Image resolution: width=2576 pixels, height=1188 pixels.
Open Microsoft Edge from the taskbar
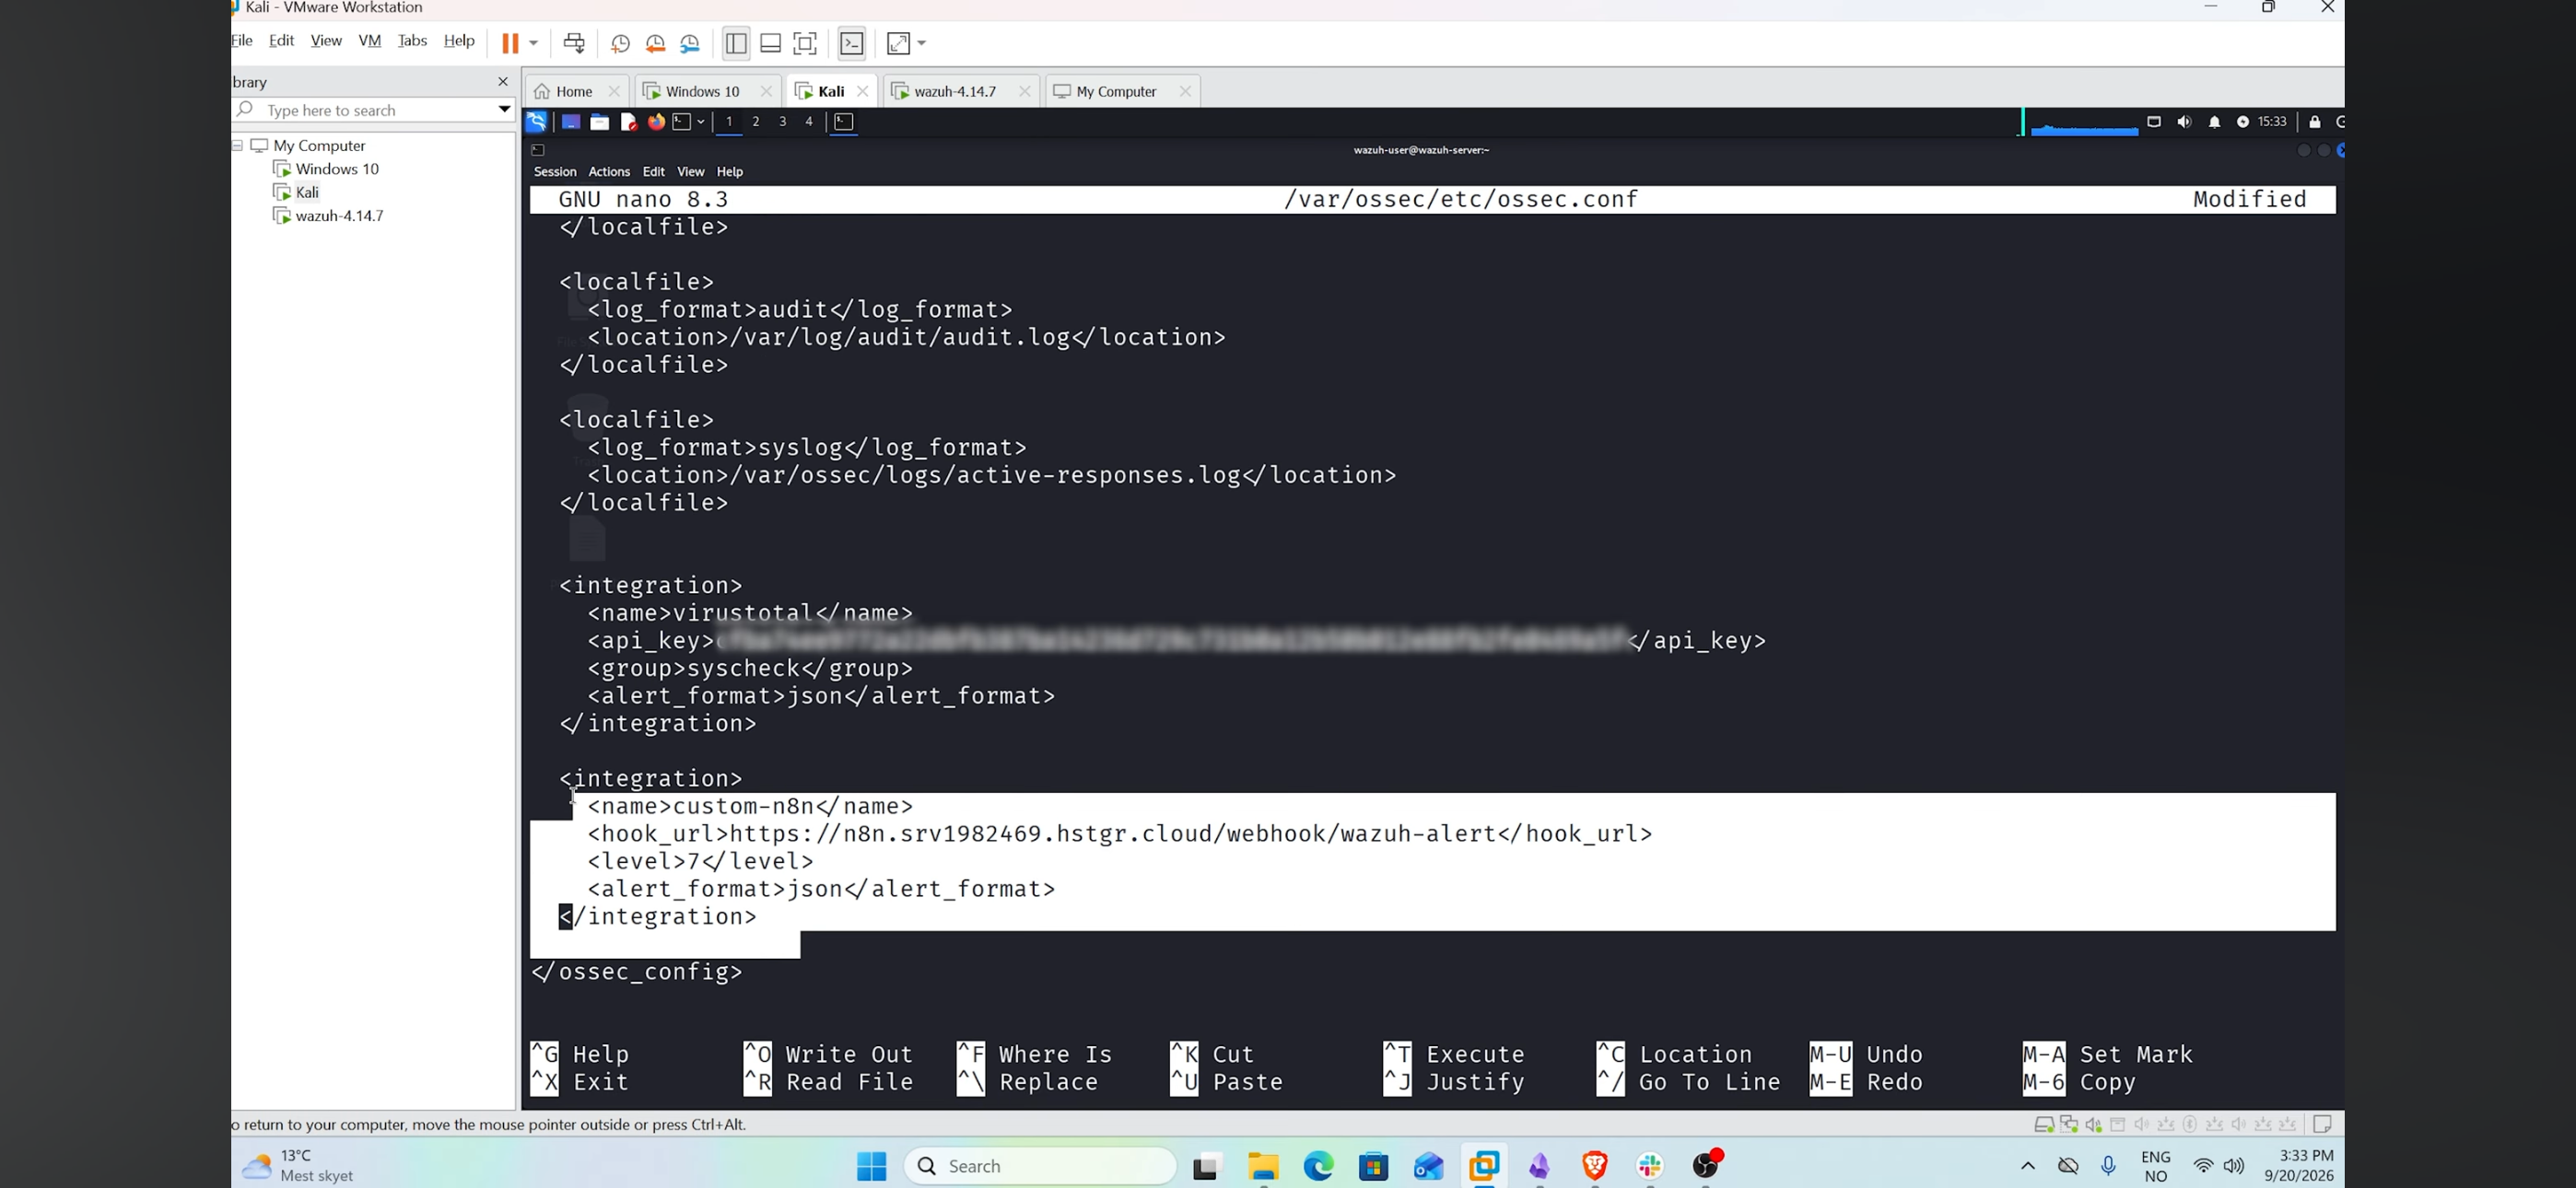tap(1319, 1166)
